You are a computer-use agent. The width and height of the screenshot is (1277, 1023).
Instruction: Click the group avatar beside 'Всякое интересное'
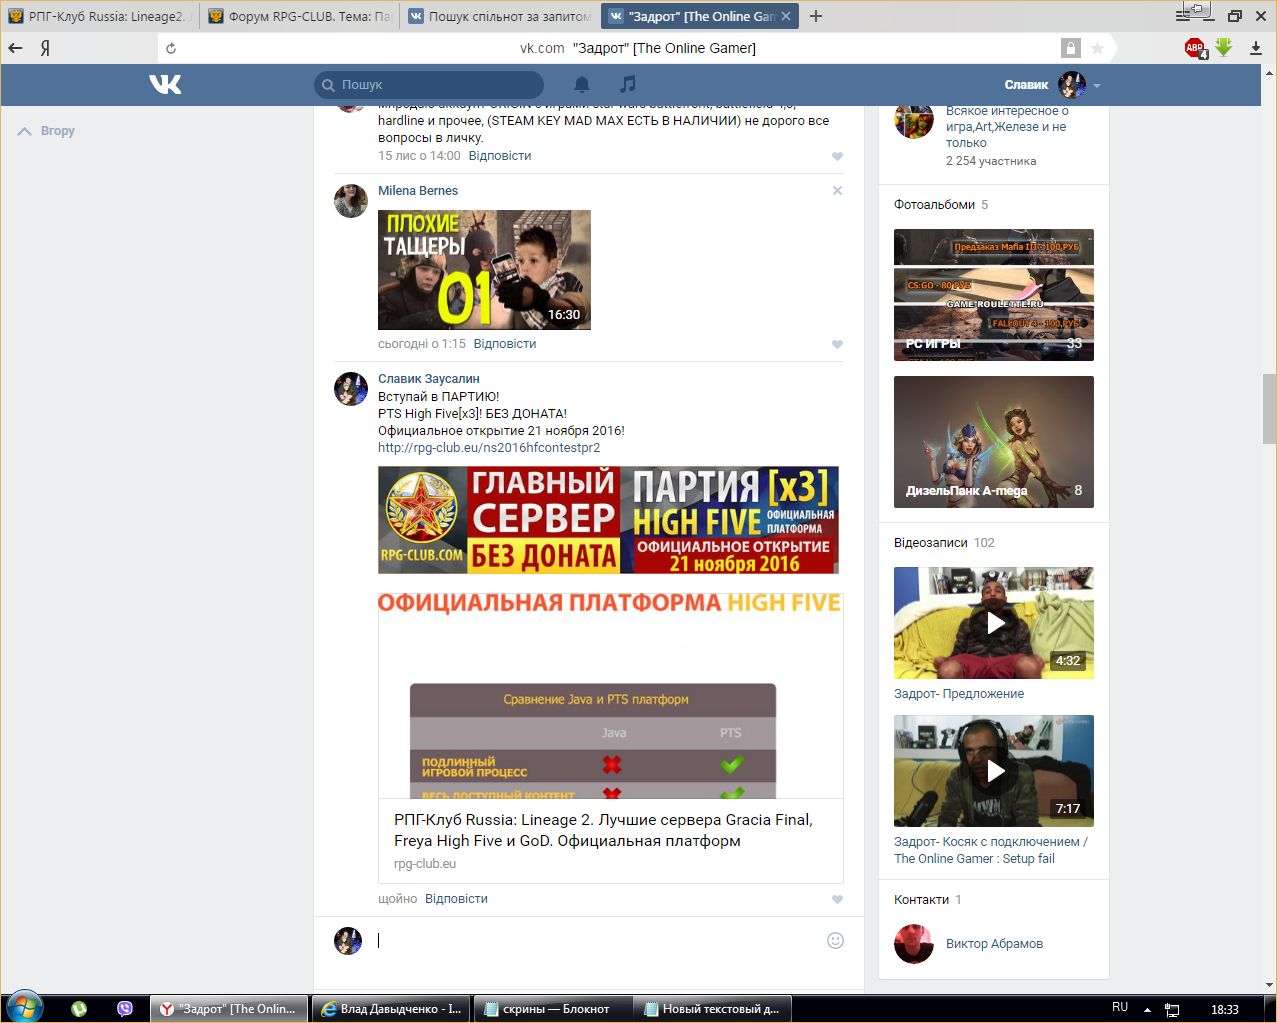pyautogui.click(x=914, y=119)
